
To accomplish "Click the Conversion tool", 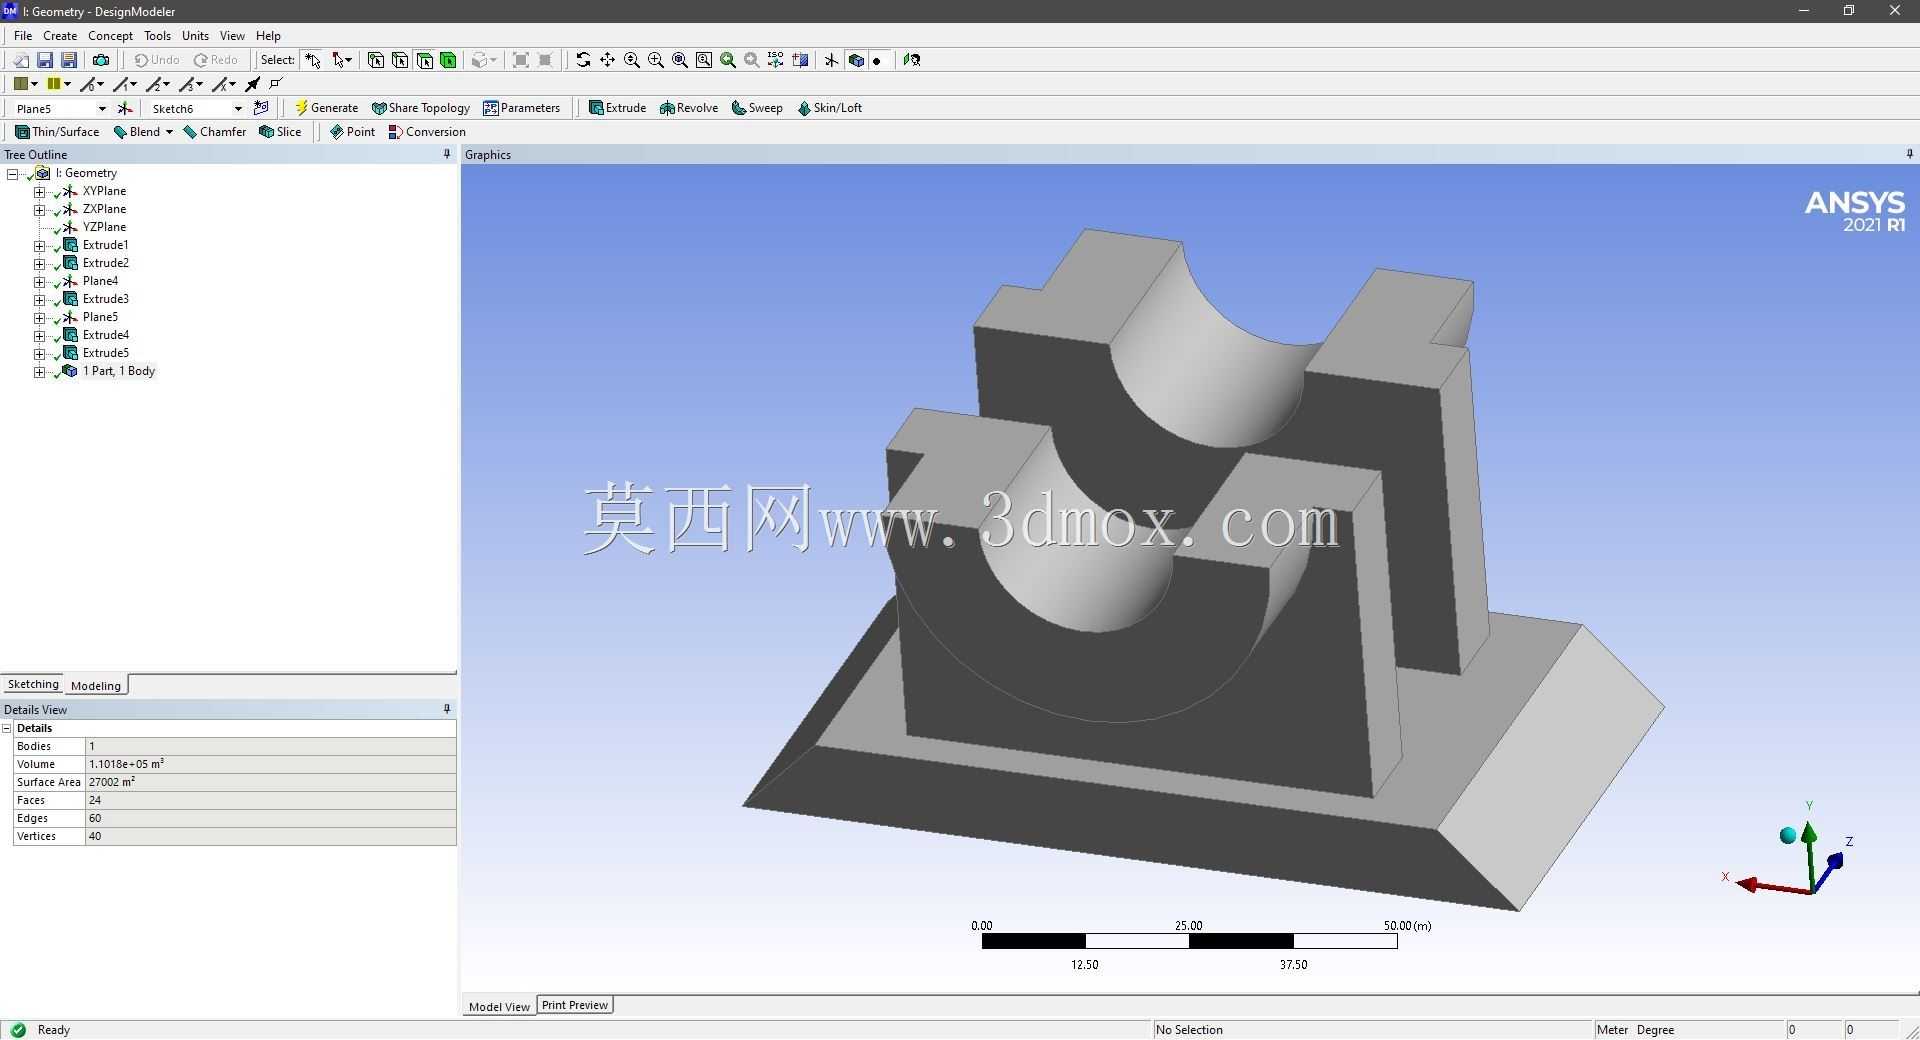I will tap(427, 132).
